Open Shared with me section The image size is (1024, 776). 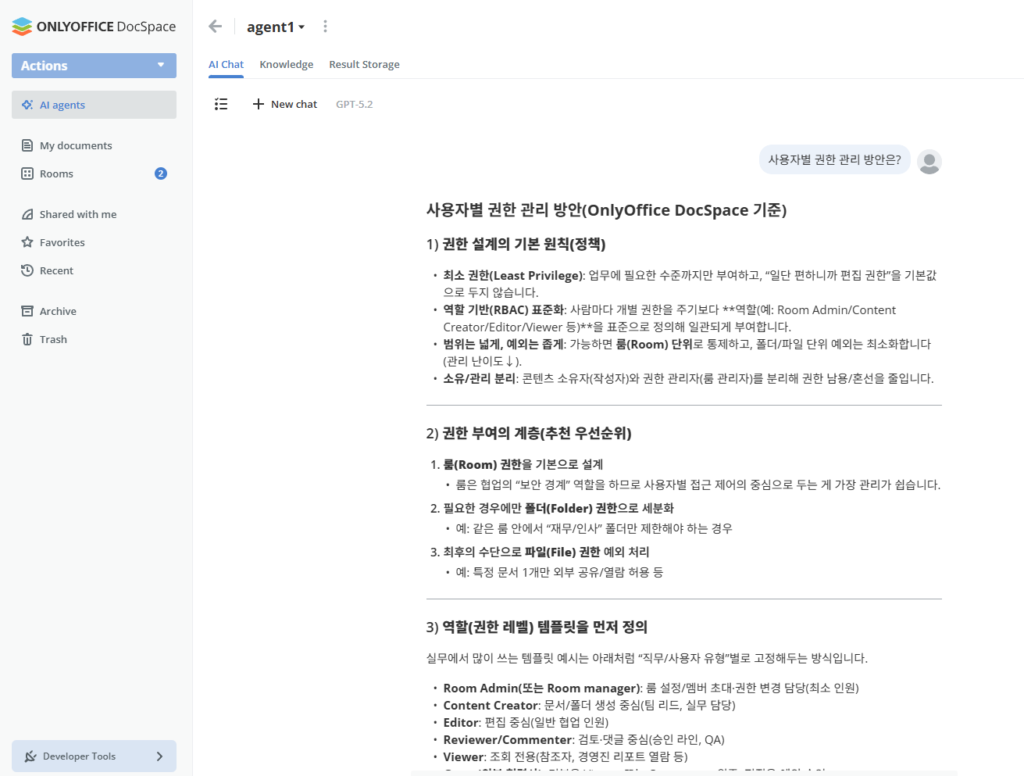pos(78,214)
